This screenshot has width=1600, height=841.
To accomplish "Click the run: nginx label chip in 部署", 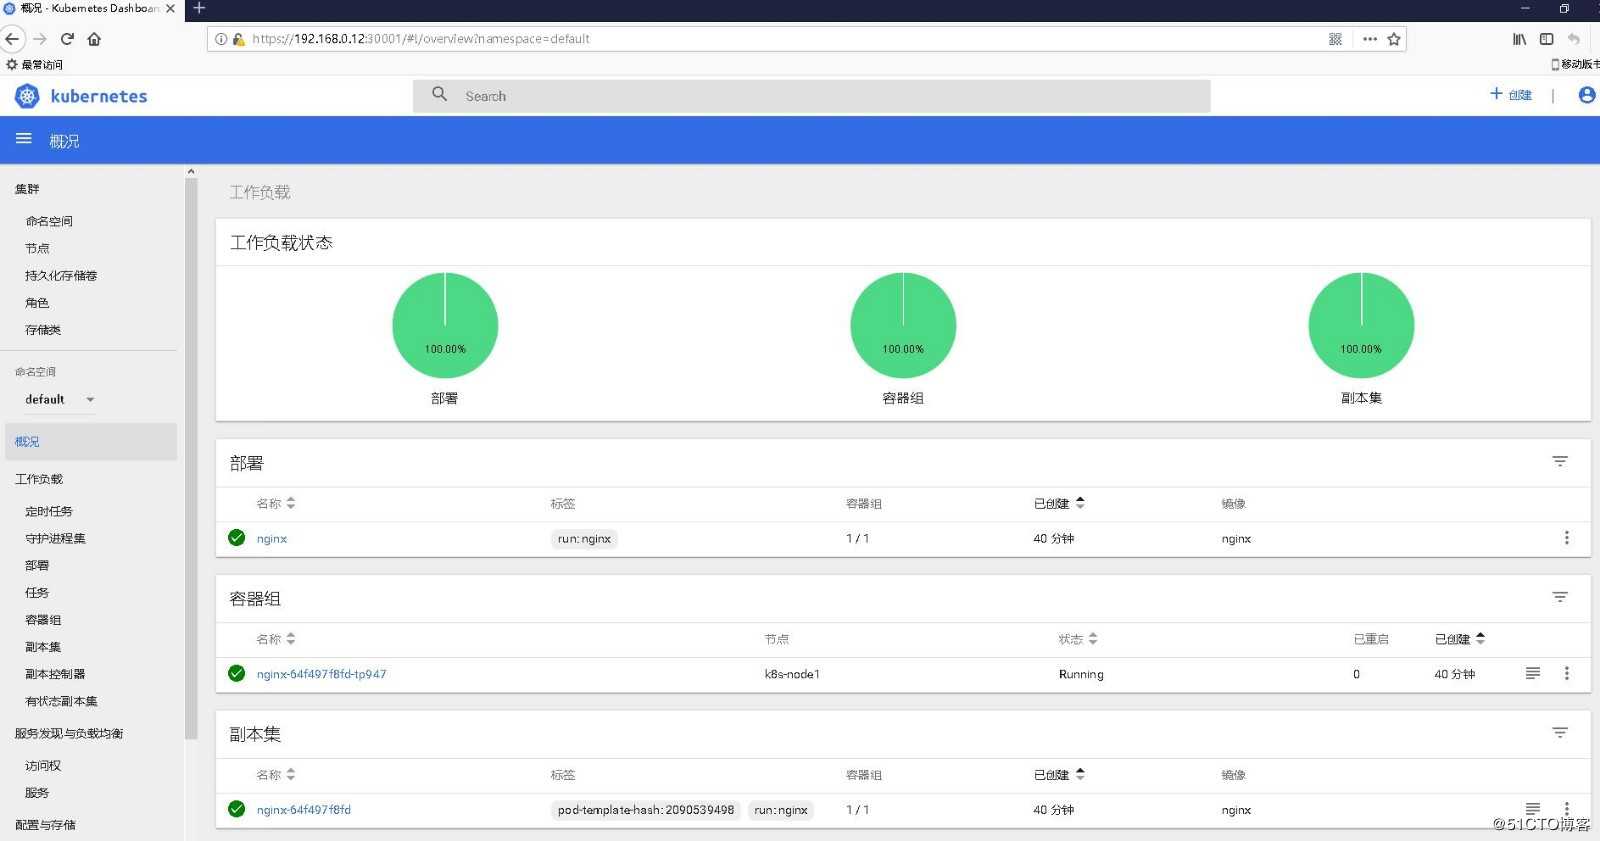I will click(x=584, y=538).
